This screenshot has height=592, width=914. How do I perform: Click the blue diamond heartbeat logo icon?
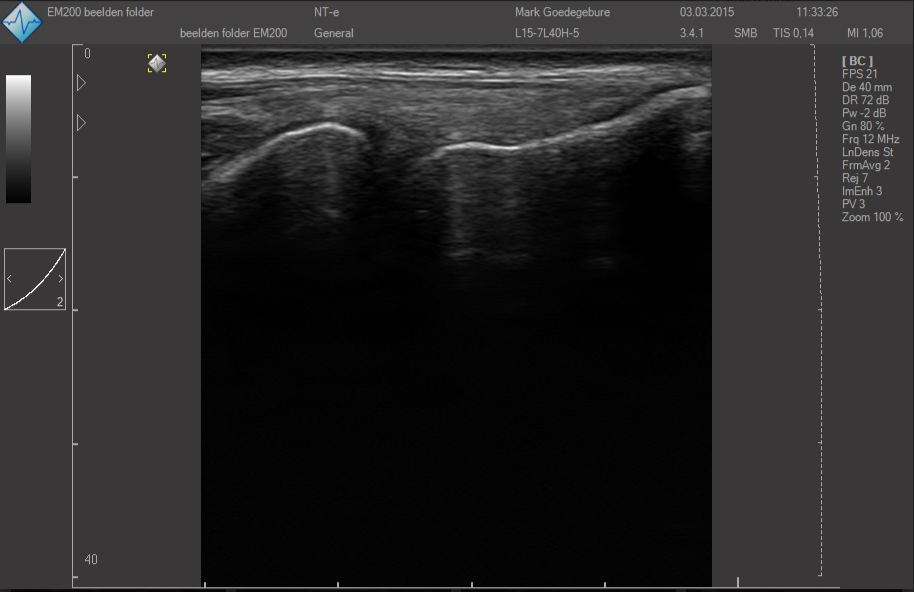22,22
